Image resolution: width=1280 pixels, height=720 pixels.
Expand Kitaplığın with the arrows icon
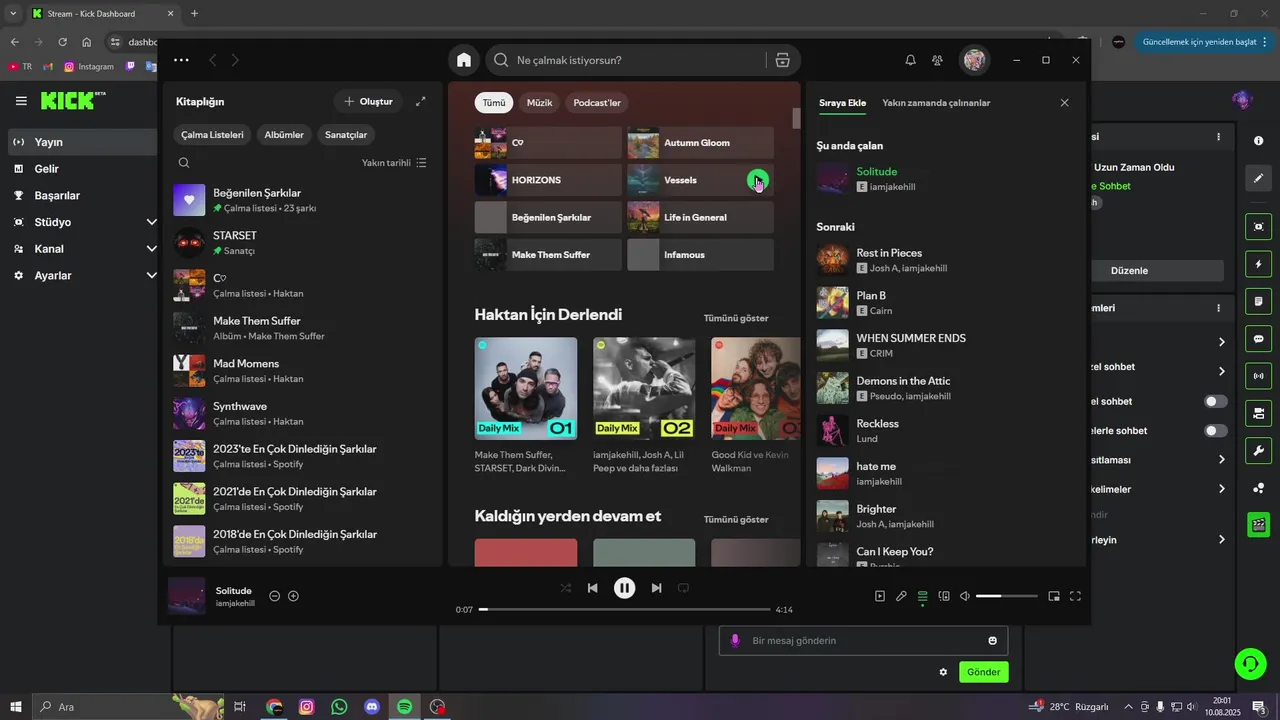click(x=421, y=101)
